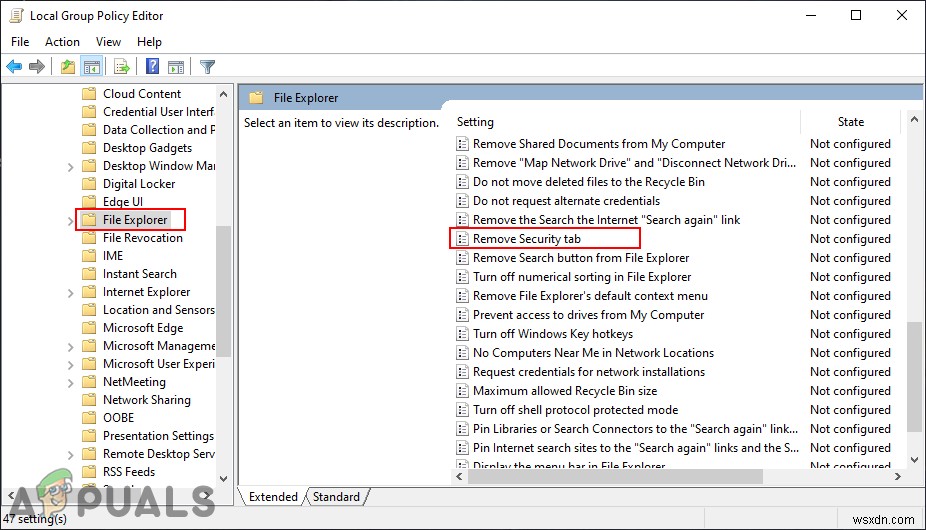The width and height of the screenshot is (926, 530).
Task: Expand the Internet Explorer tree node
Action: pos(70,293)
